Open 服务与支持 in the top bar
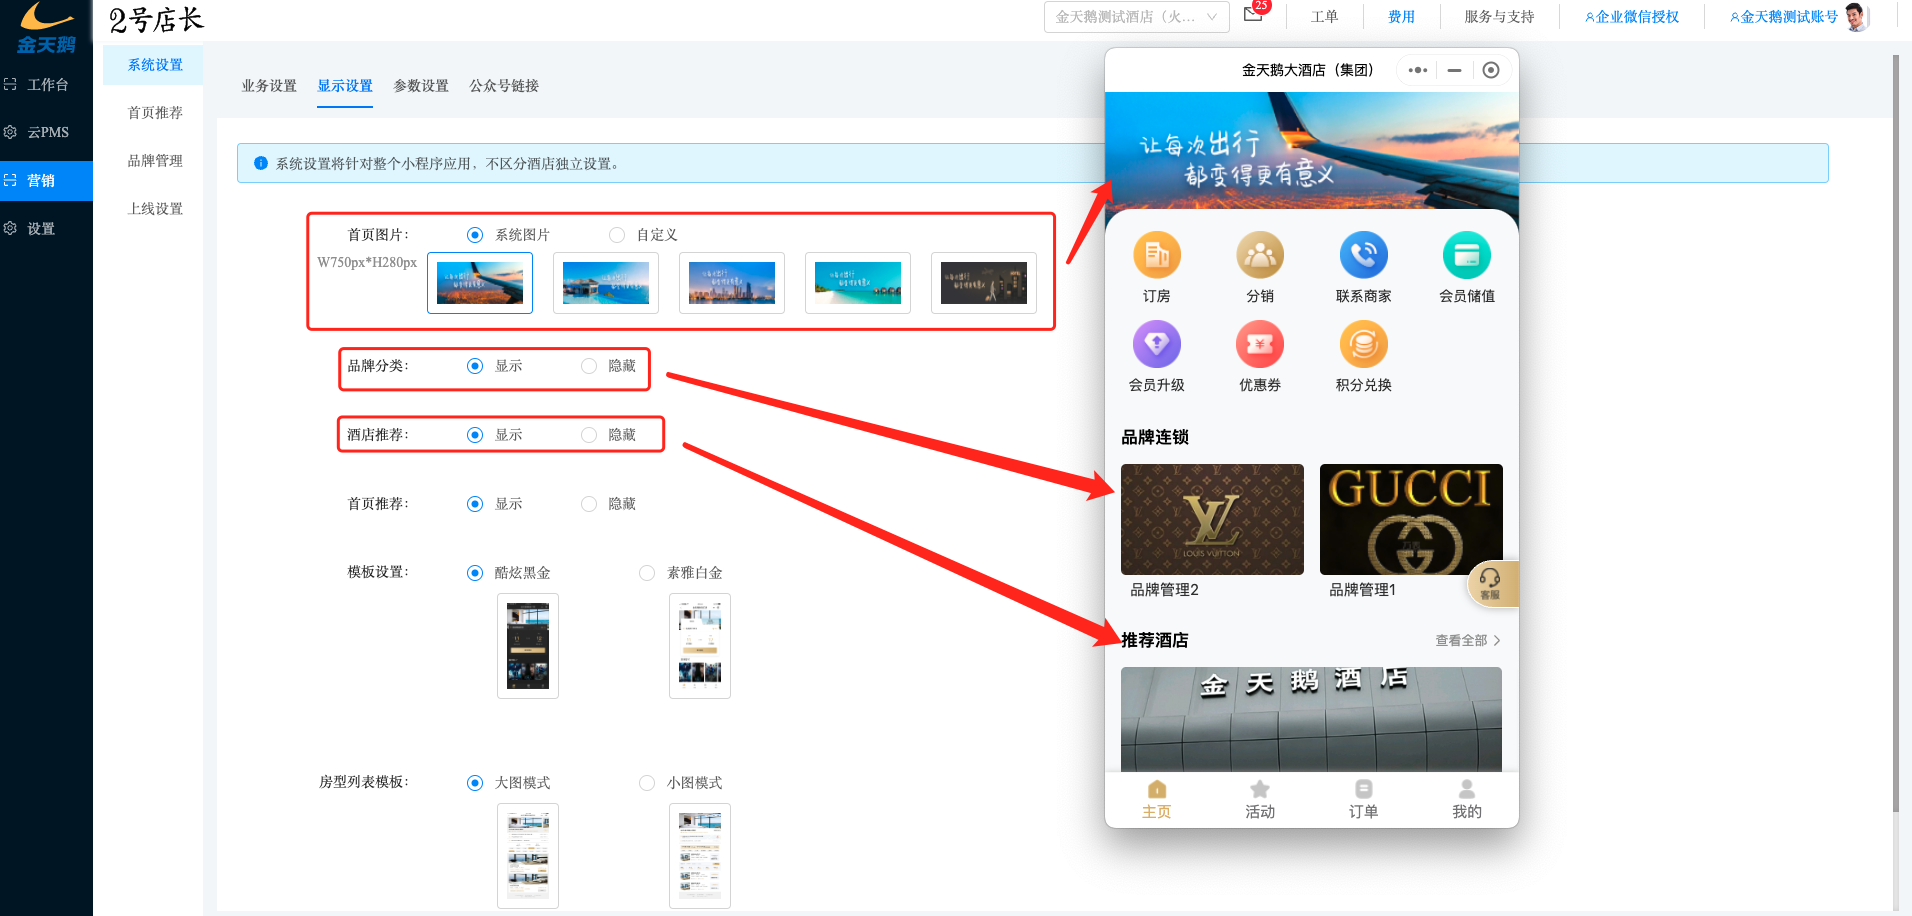This screenshot has height=916, width=1912. (x=1499, y=17)
